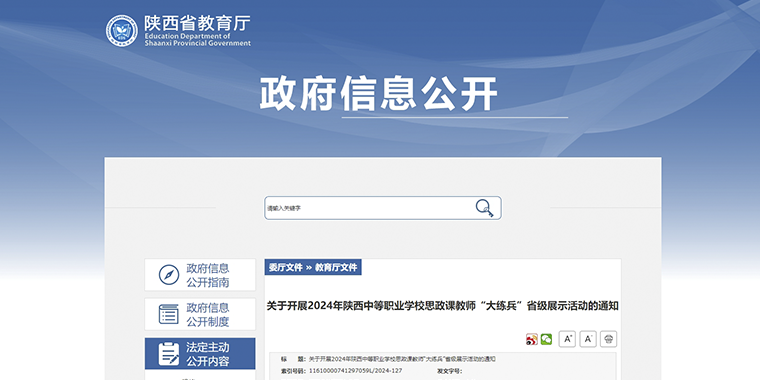Image resolution: width=760 pixels, height=380 pixels.
Task: Decrease font size with A- button
Action: 588,339
